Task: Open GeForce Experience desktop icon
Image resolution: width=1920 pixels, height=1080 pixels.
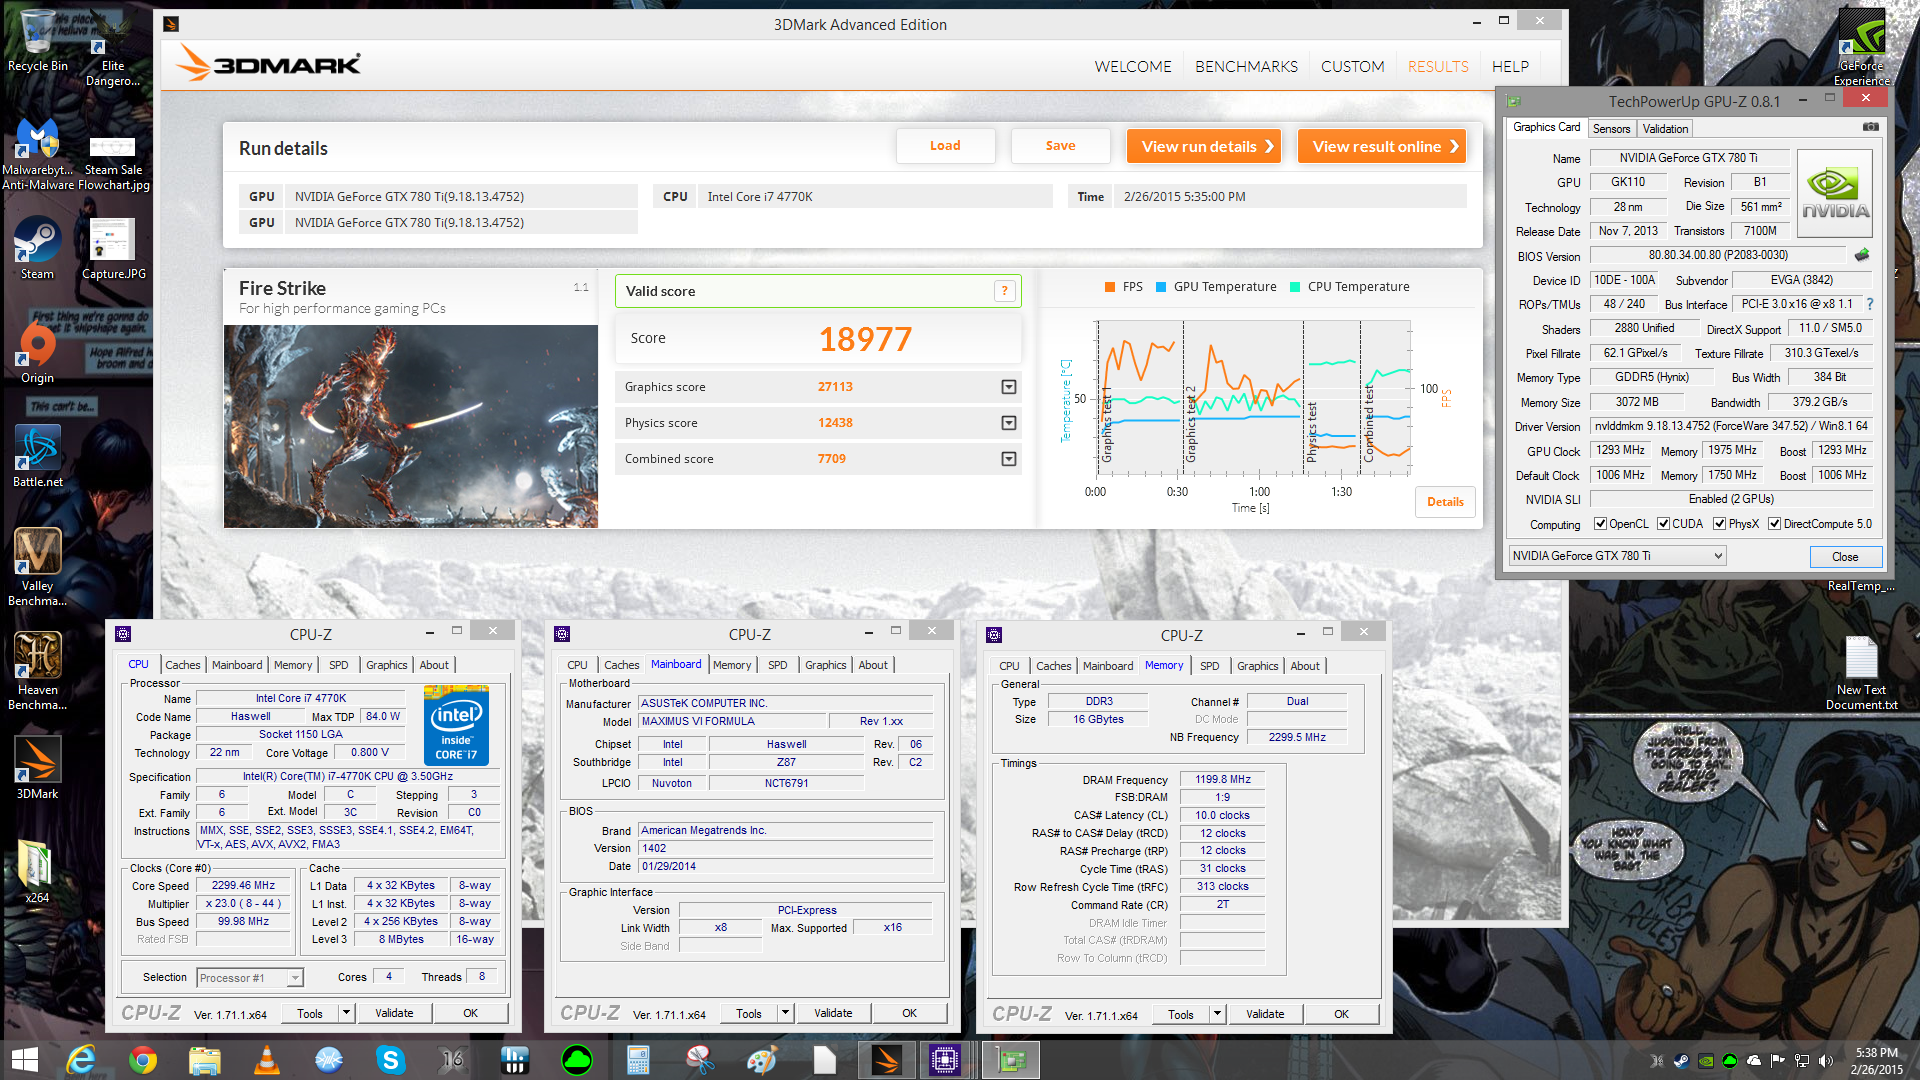Action: [x=1861, y=48]
